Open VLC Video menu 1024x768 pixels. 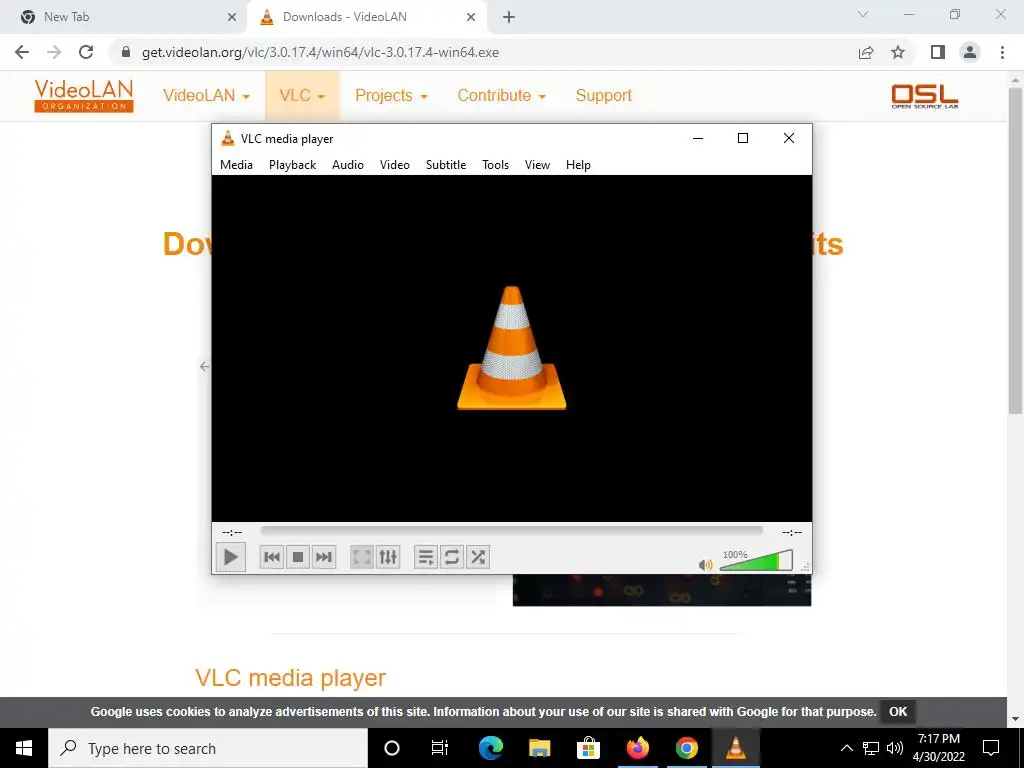pos(394,165)
